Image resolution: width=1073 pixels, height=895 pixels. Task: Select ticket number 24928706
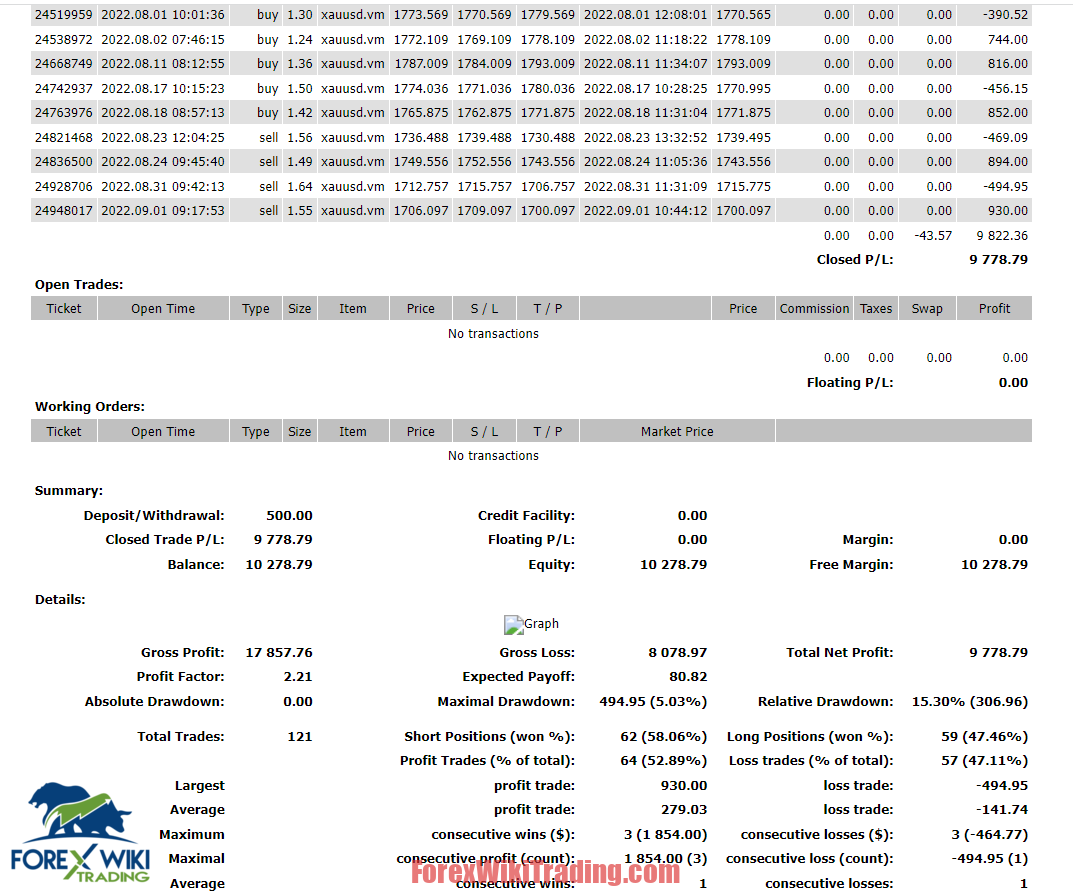64,186
